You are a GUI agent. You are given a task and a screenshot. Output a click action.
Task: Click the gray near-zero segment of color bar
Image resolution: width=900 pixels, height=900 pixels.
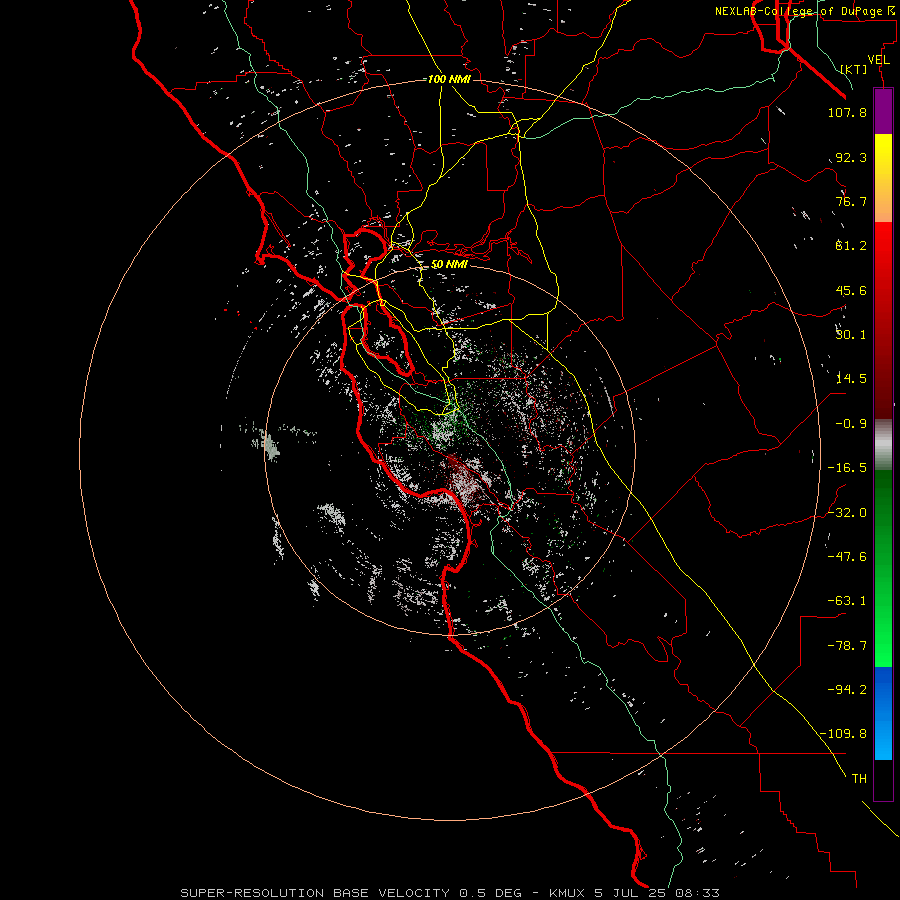[883, 445]
